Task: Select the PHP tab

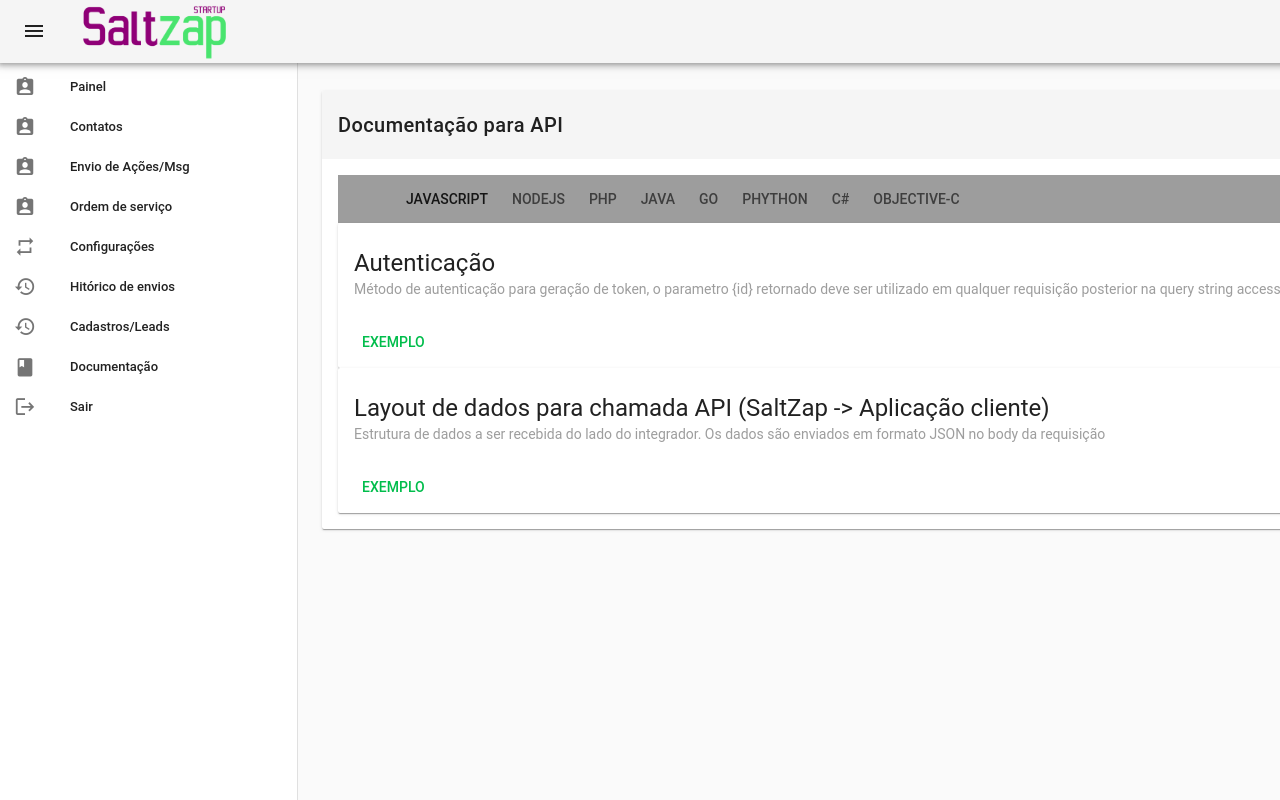Action: point(603,199)
